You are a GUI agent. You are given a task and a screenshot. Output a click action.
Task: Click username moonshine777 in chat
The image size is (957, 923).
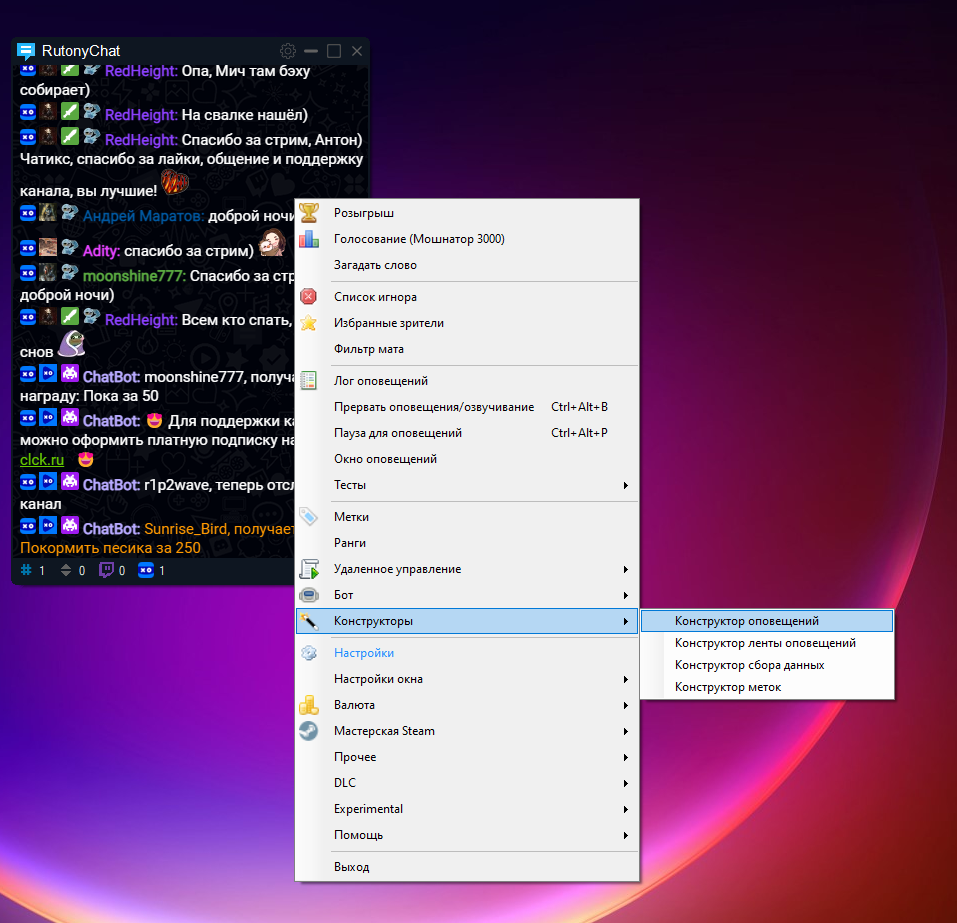point(134,276)
